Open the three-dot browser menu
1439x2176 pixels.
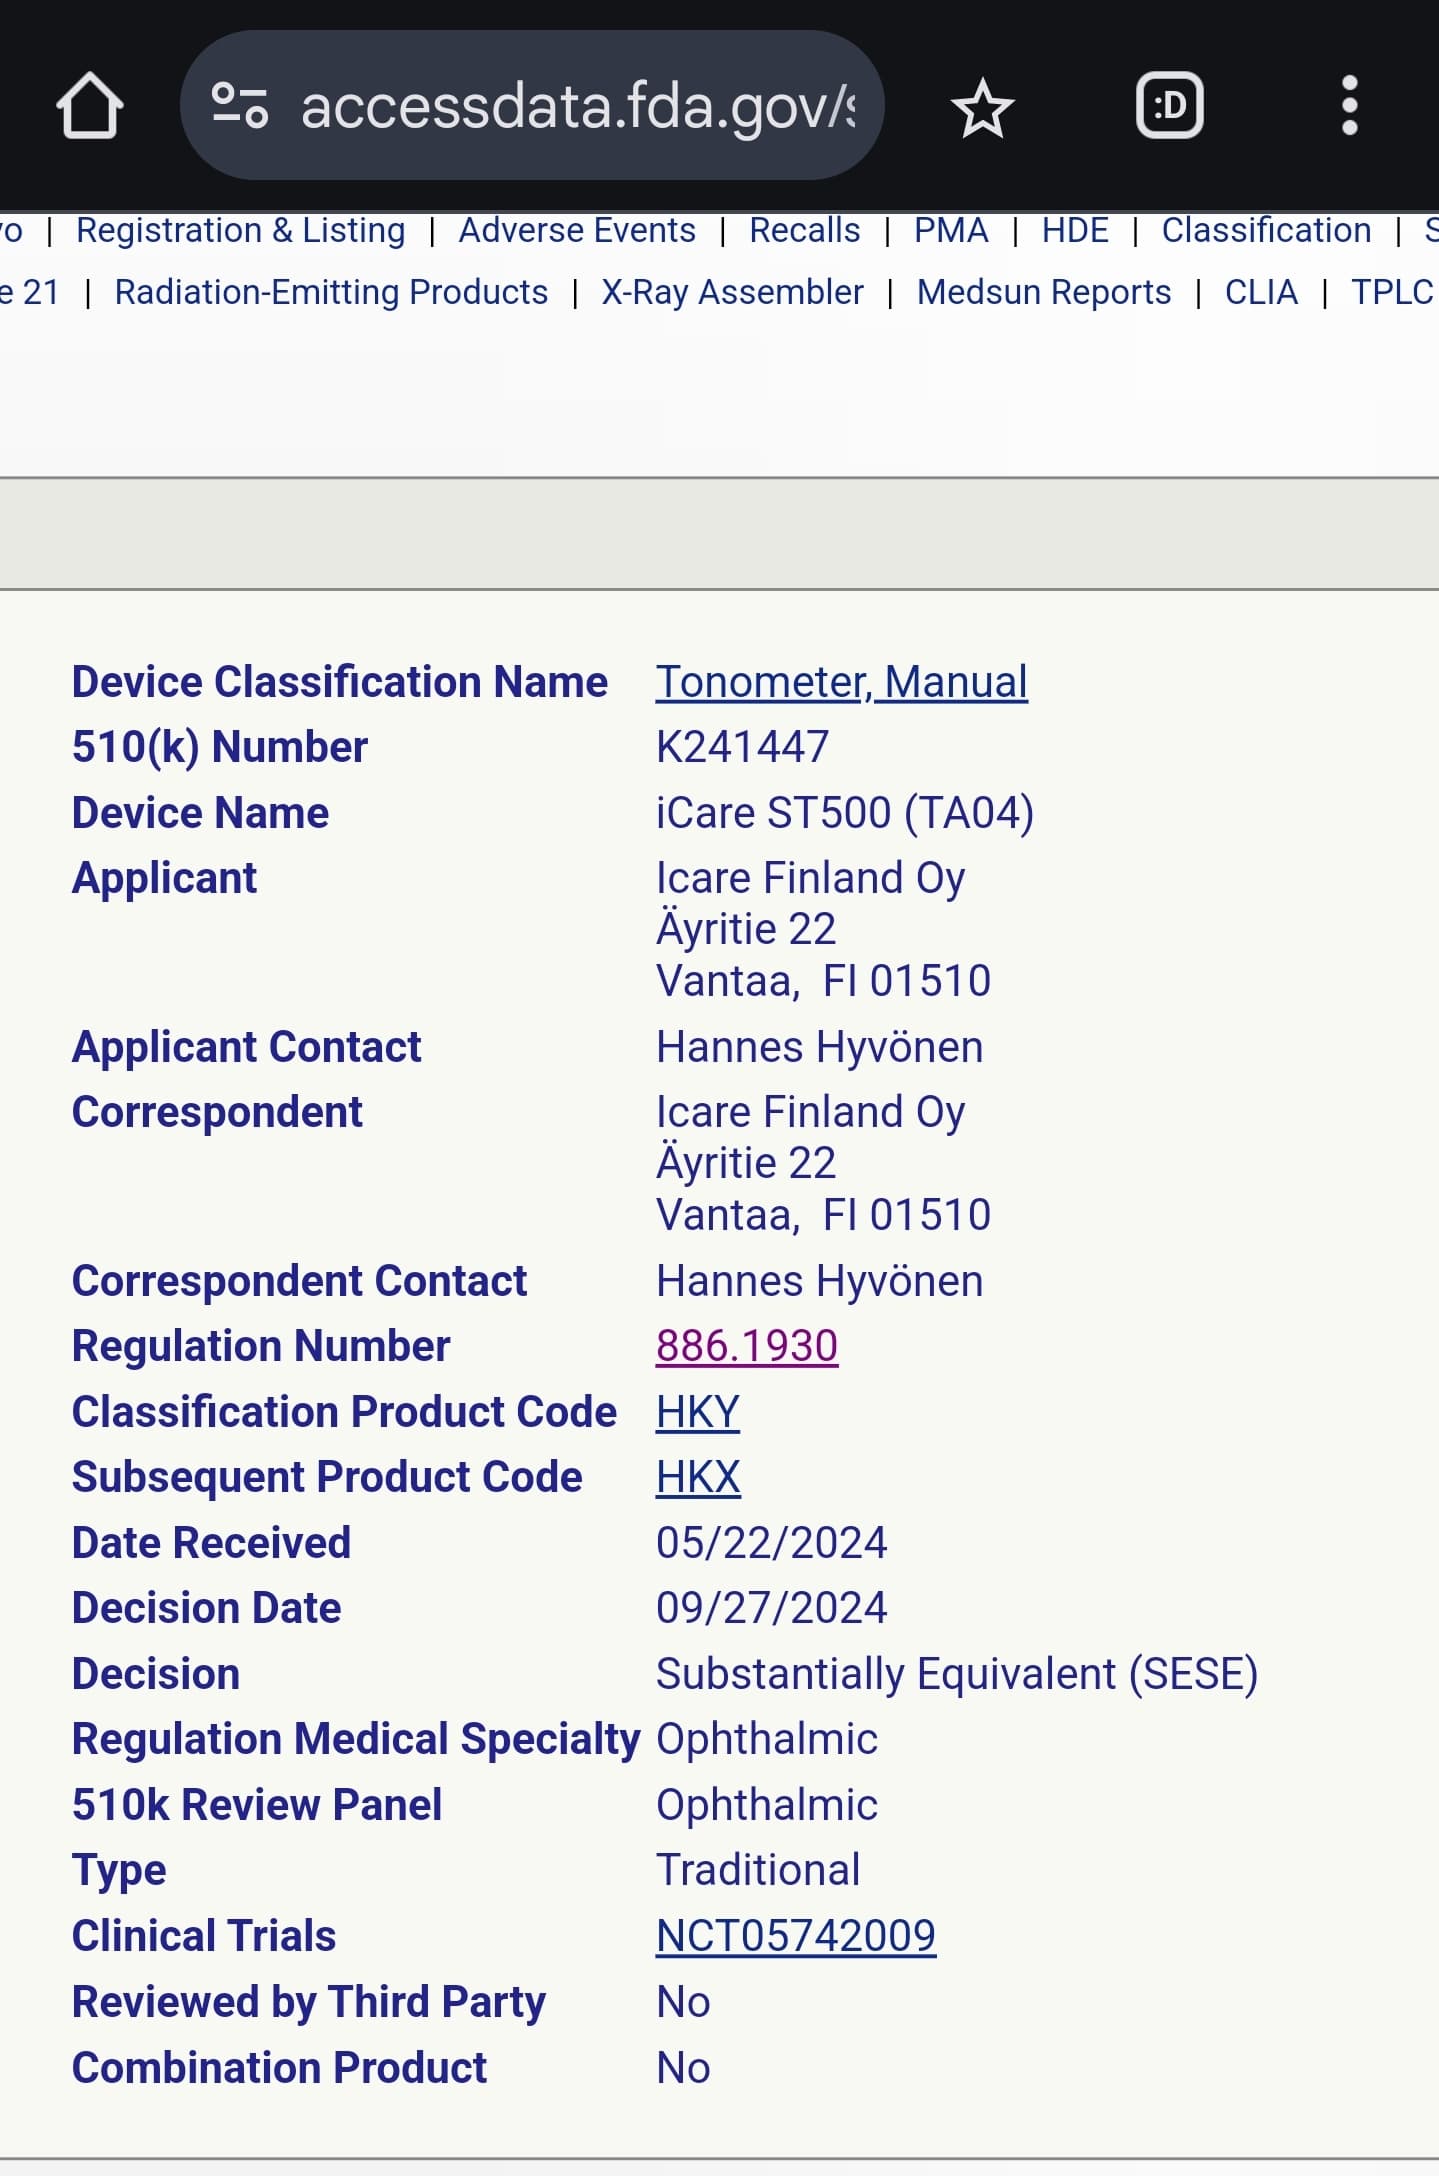point(1349,105)
